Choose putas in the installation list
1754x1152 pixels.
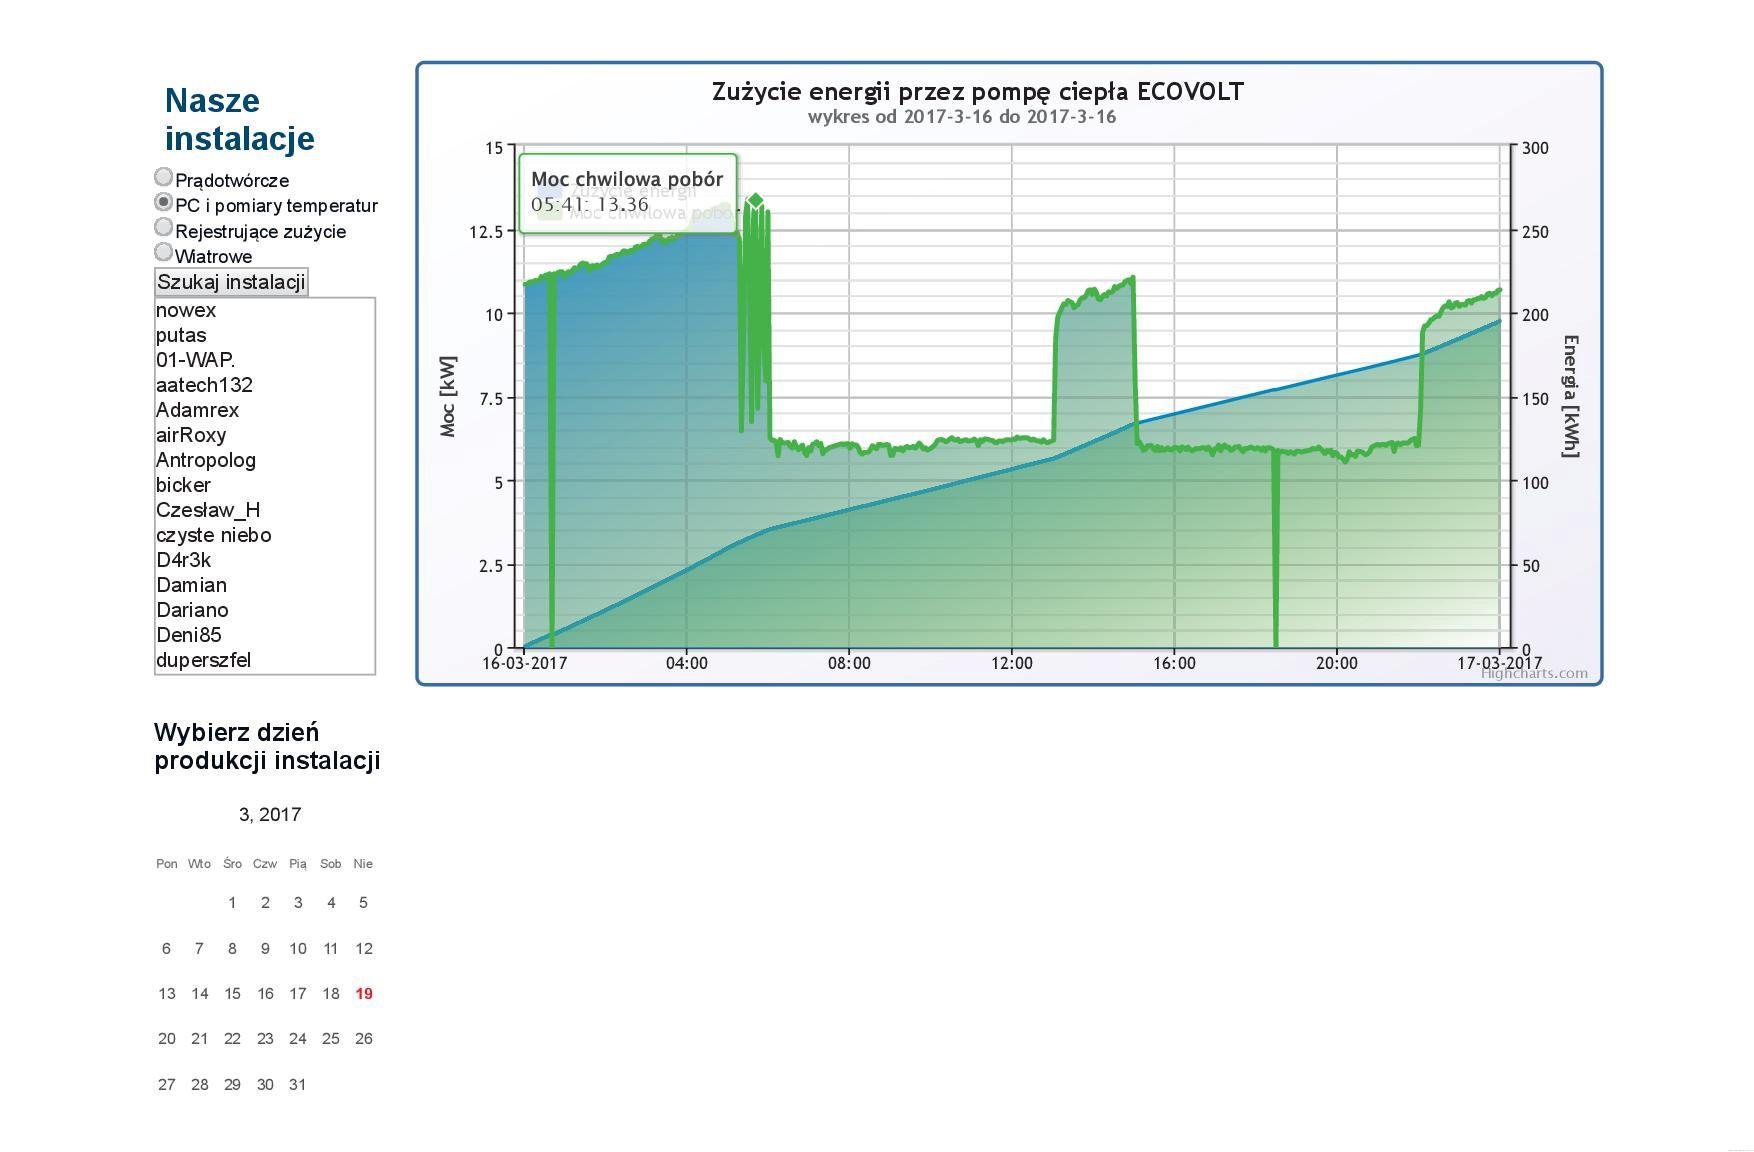point(264,335)
